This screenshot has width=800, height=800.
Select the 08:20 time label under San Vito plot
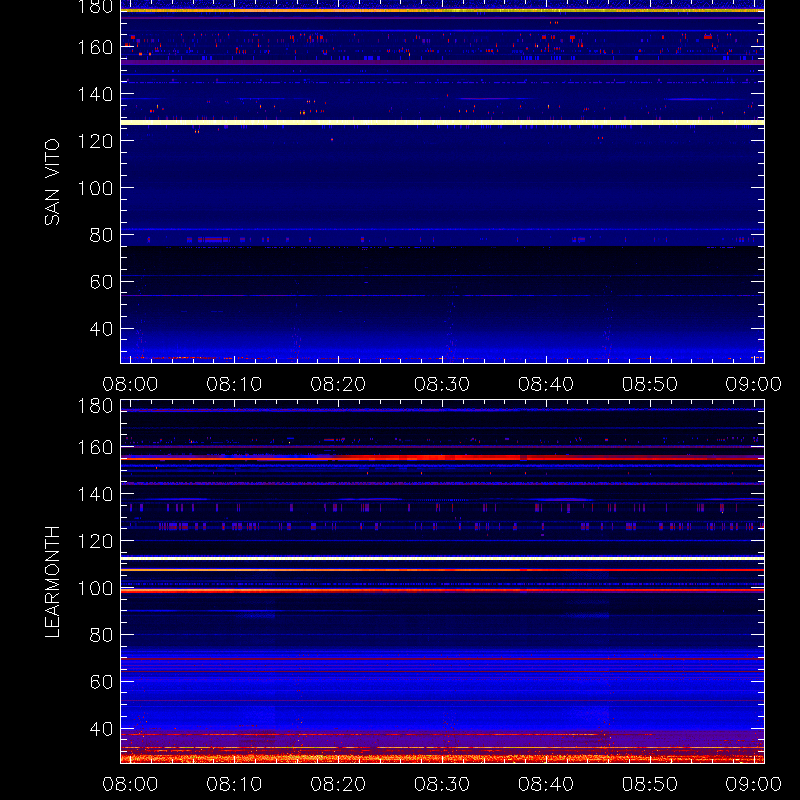(338, 384)
